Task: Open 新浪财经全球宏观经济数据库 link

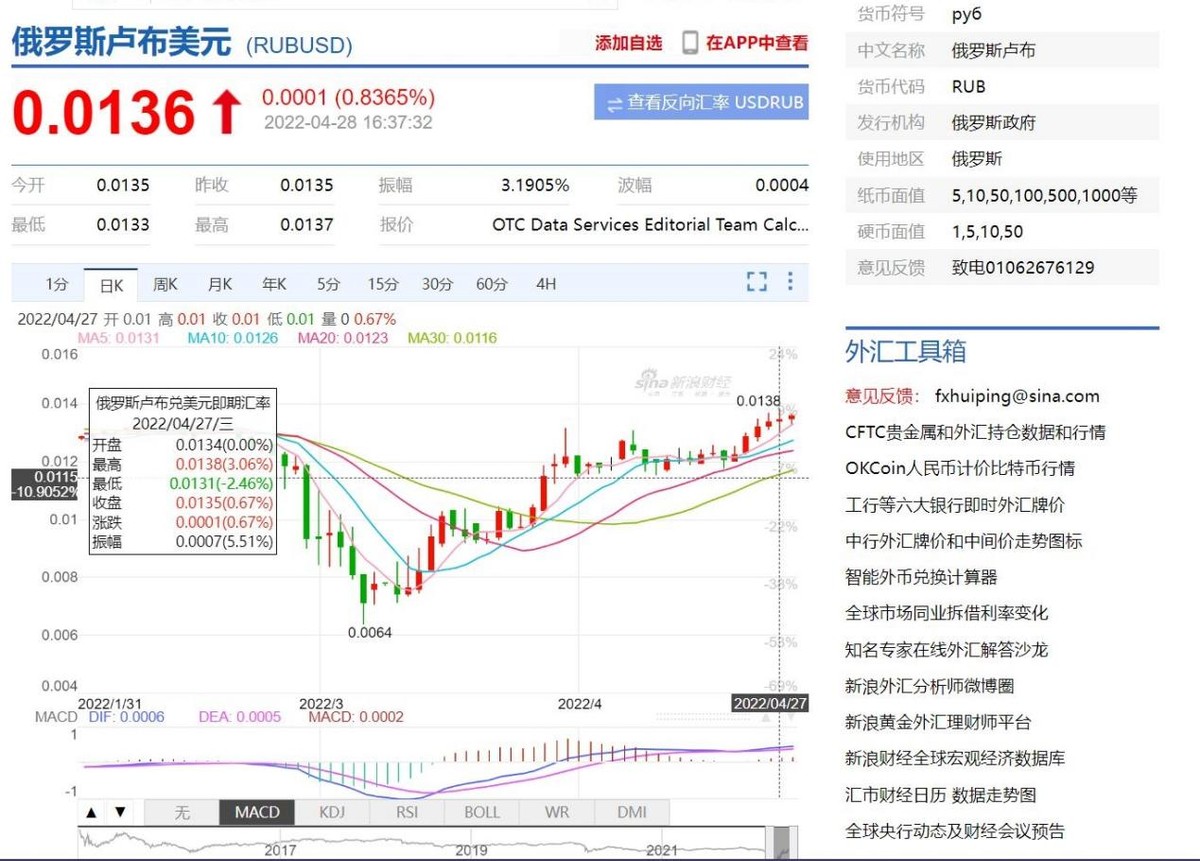Action: pos(955,758)
